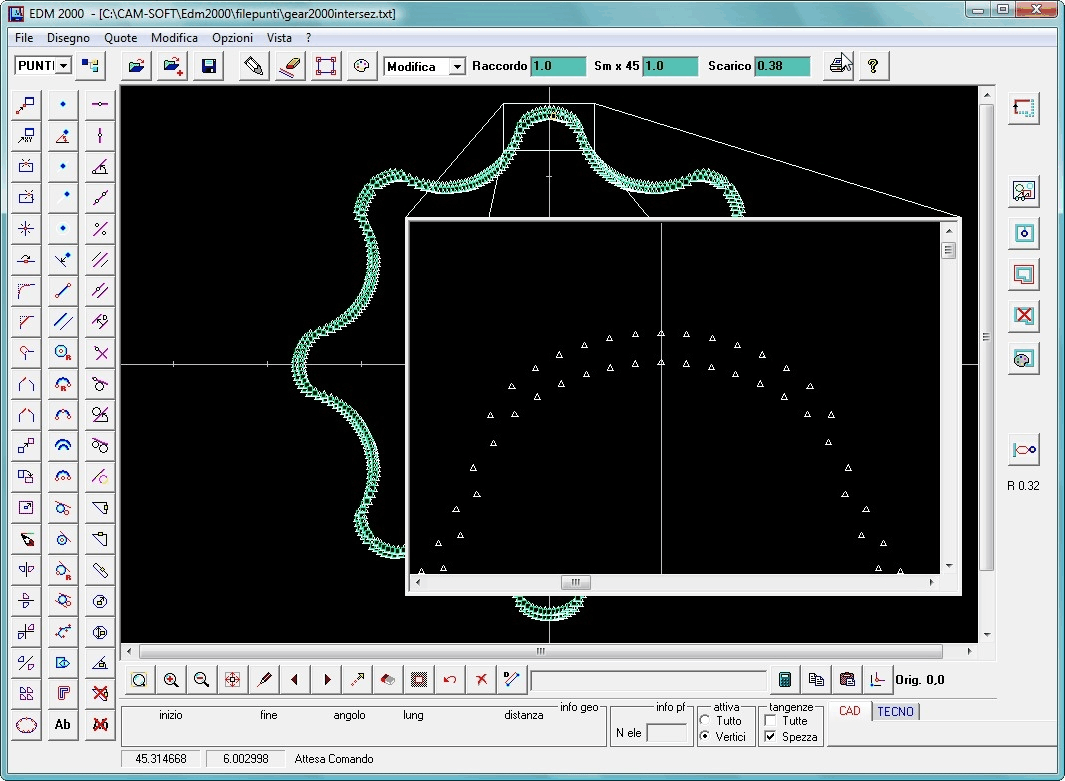Screen dimensions: 1065x781
Task: Click the red frame fit-view icon
Action: point(325,66)
